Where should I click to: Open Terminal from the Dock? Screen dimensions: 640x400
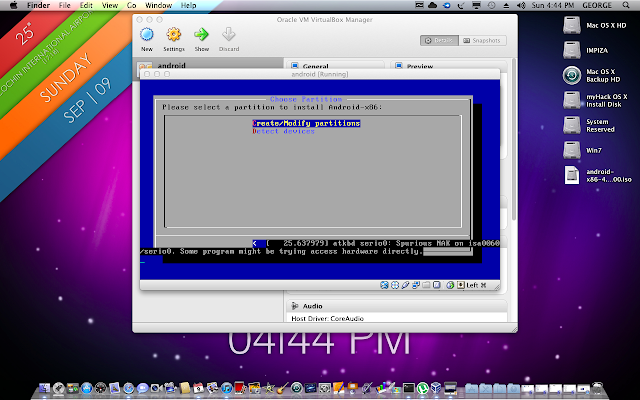[x=409, y=388]
